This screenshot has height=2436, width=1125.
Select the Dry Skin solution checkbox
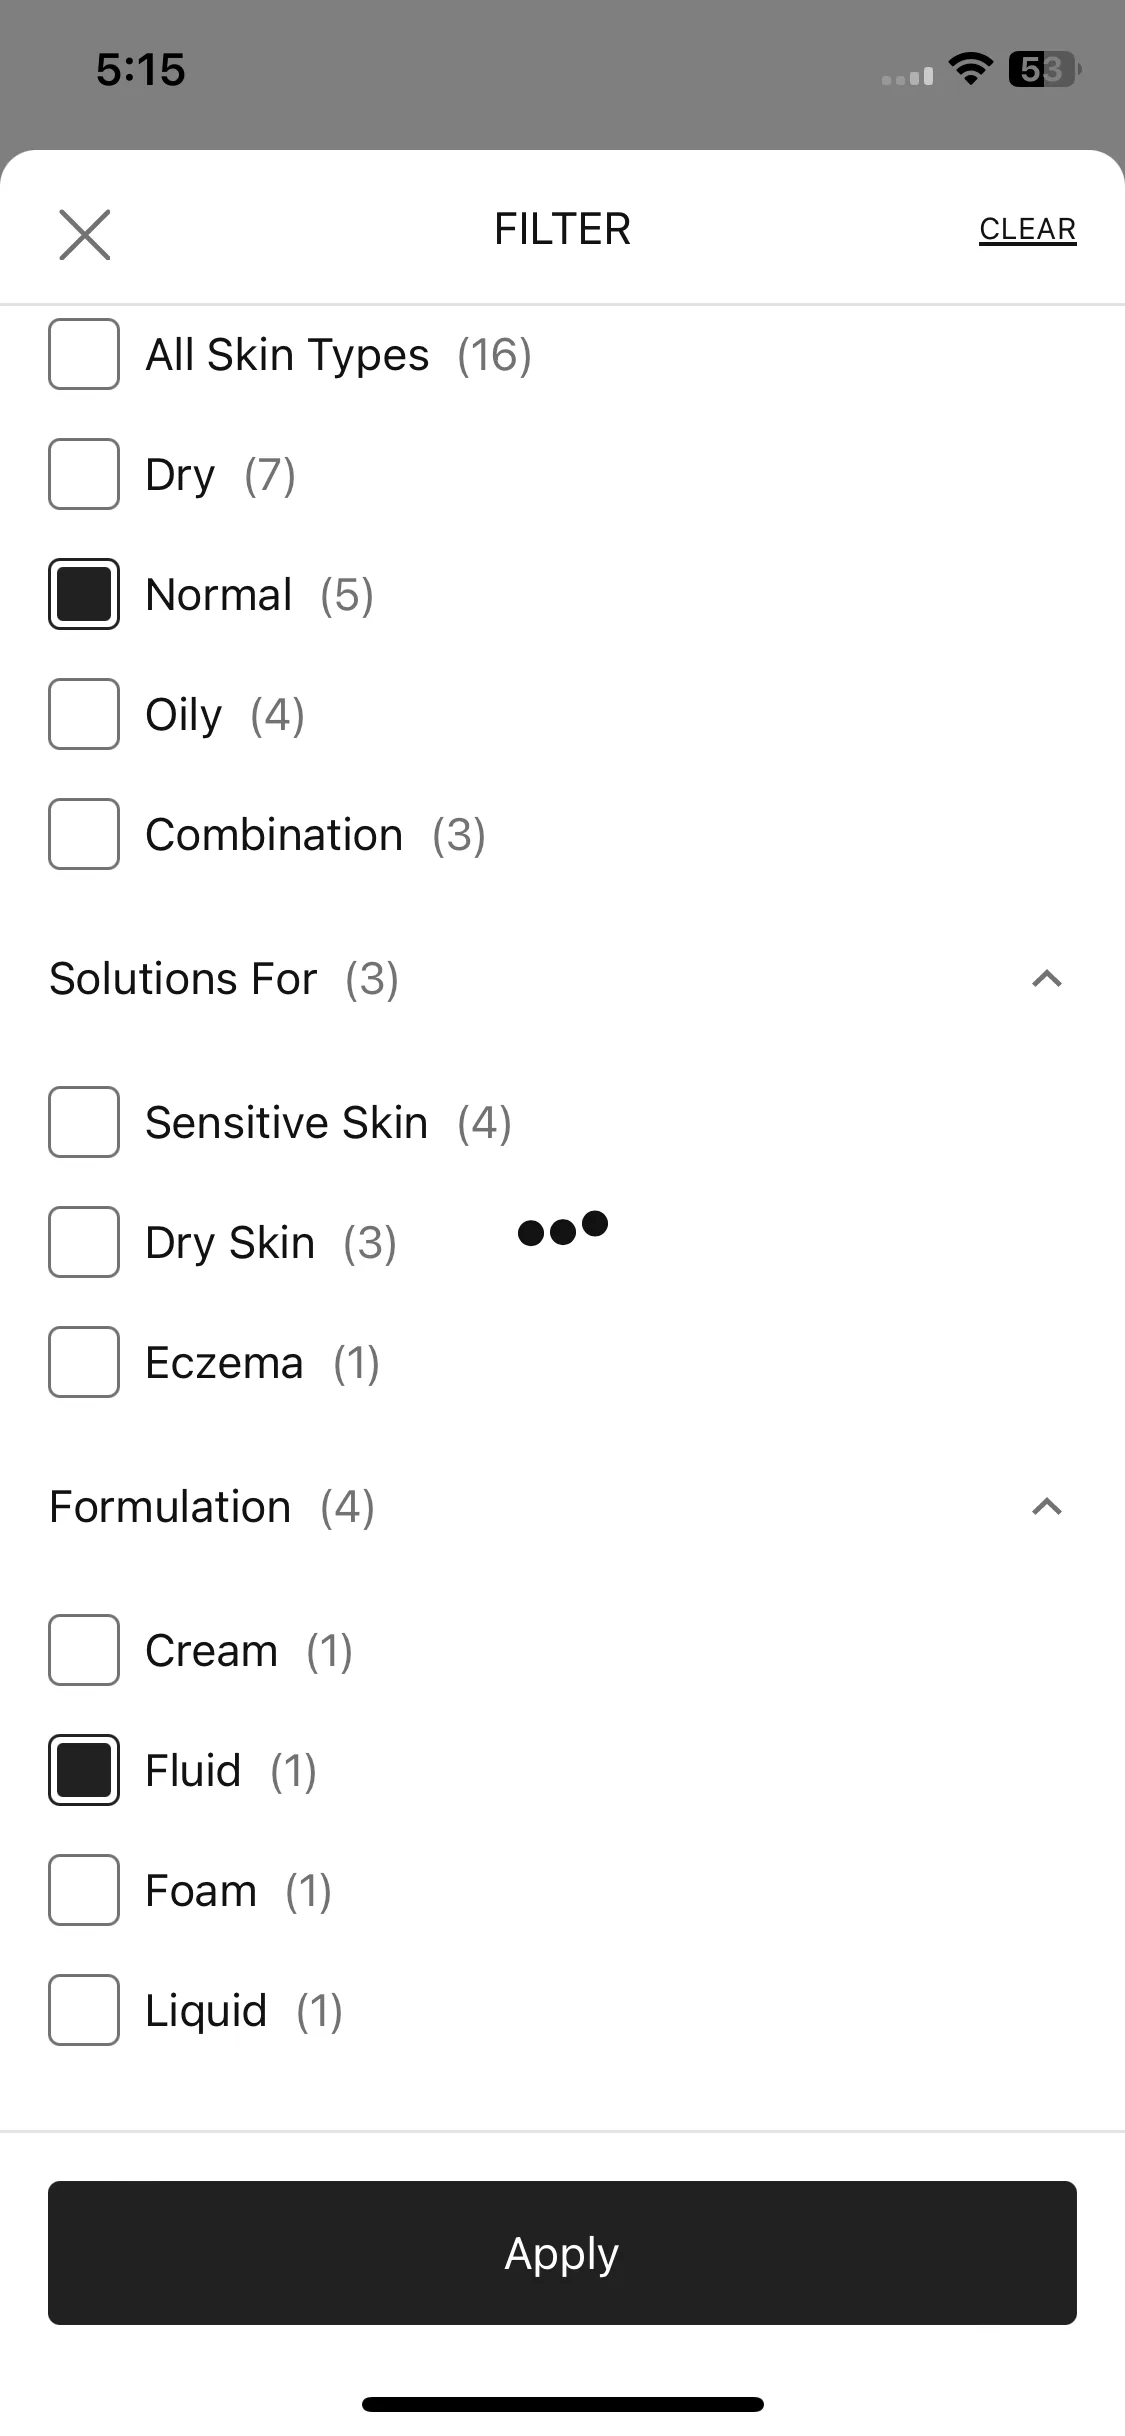[x=84, y=1242]
